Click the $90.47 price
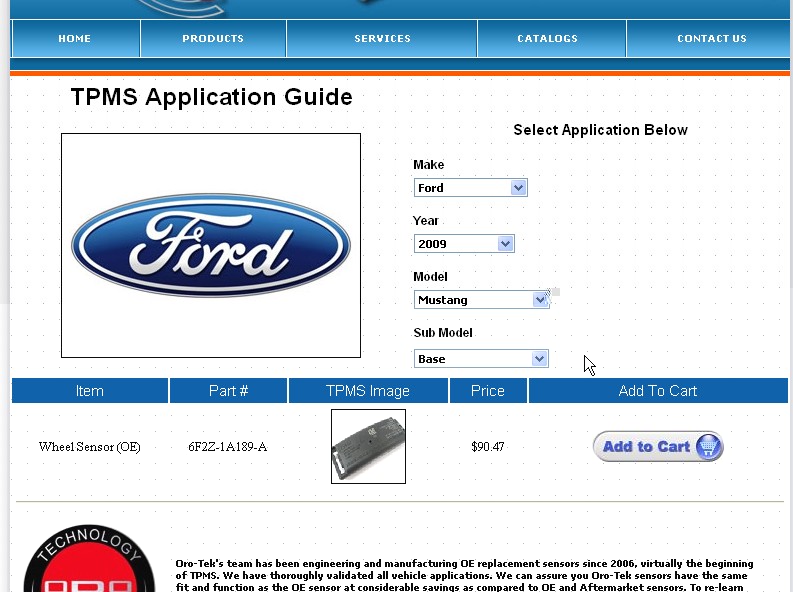This screenshot has width=793, height=592. pyautogui.click(x=488, y=447)
